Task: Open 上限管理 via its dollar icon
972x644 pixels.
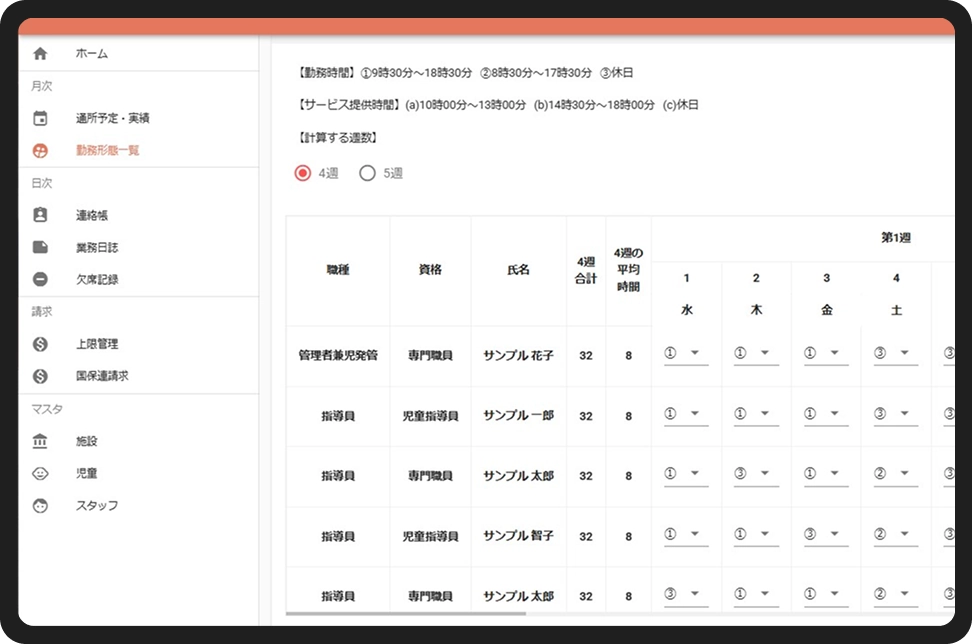Action: (40, 343)
